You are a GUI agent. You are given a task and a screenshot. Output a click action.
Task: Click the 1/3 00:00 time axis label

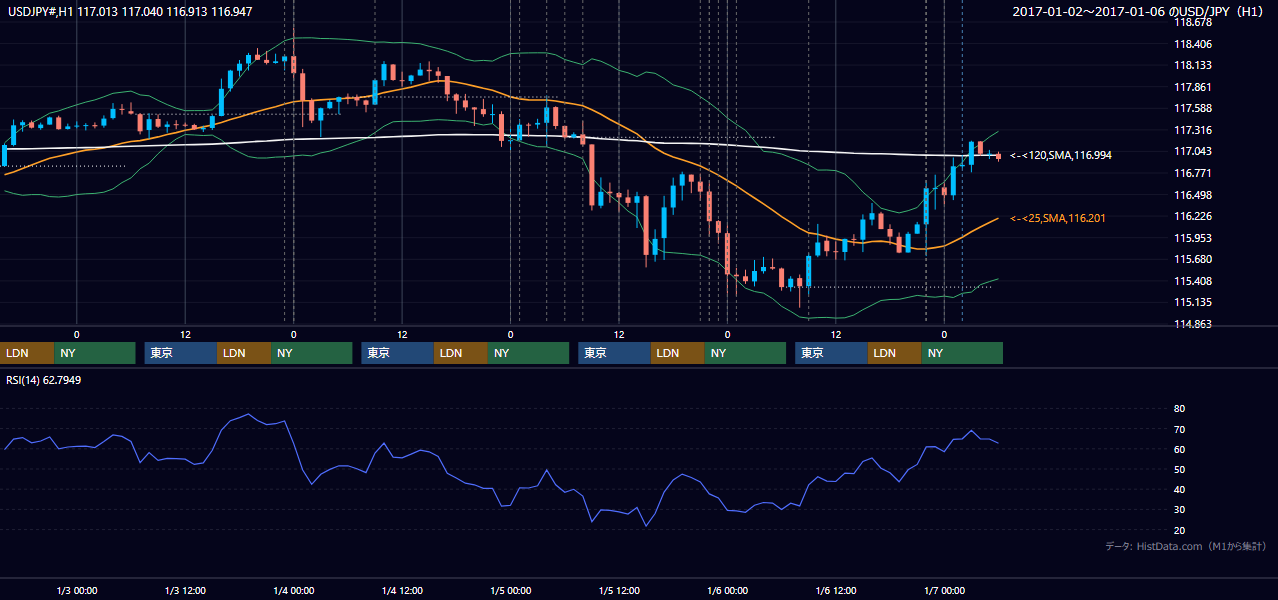(76, 590)
